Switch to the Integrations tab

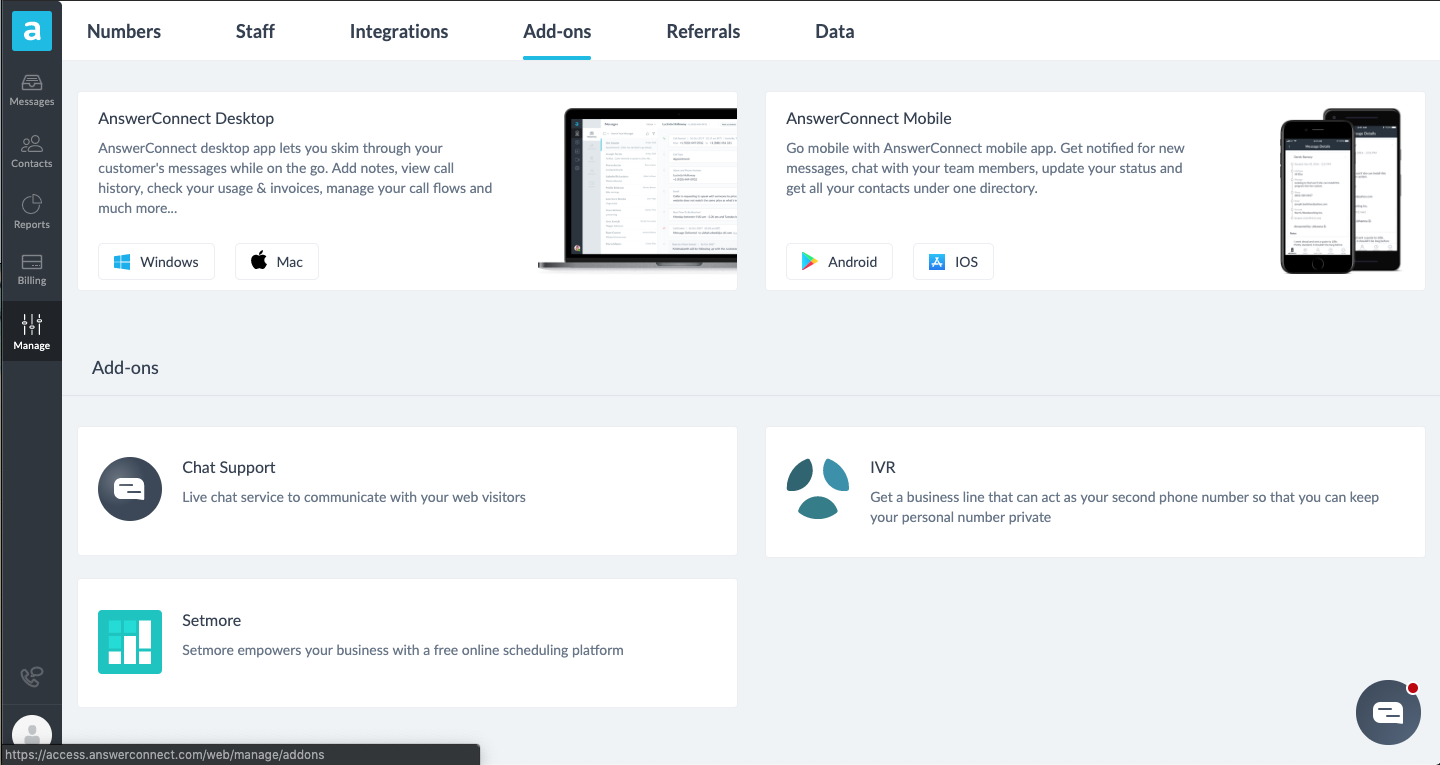point(398,31)
